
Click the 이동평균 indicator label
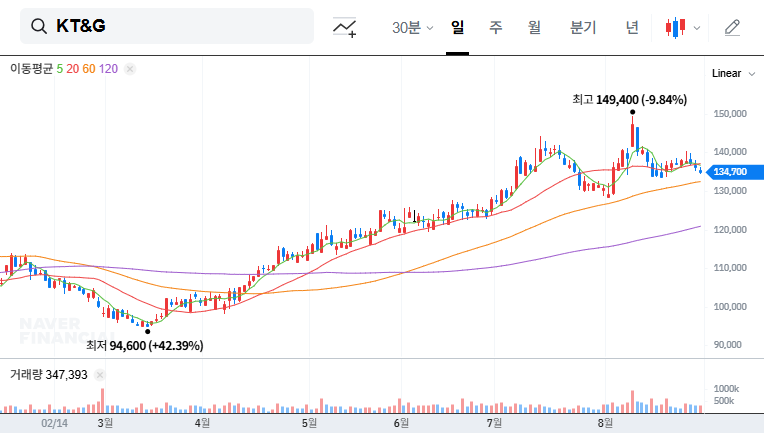[x=31, y=69]
